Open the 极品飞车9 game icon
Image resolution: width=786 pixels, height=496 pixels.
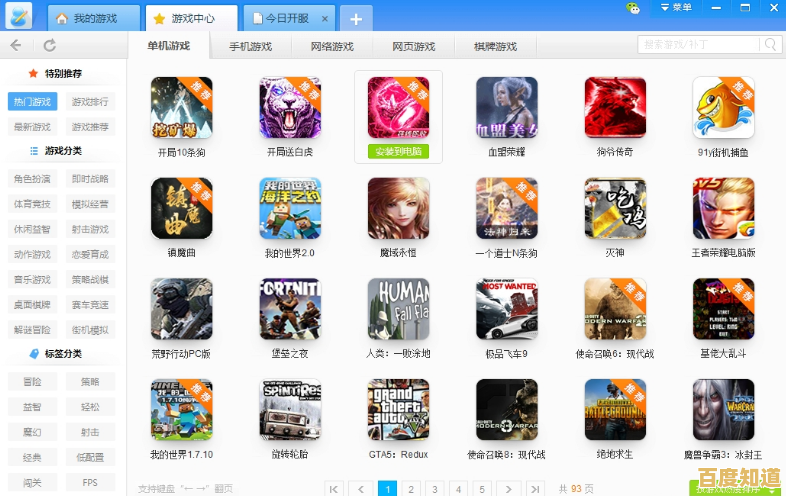click(x=506, y=309)
